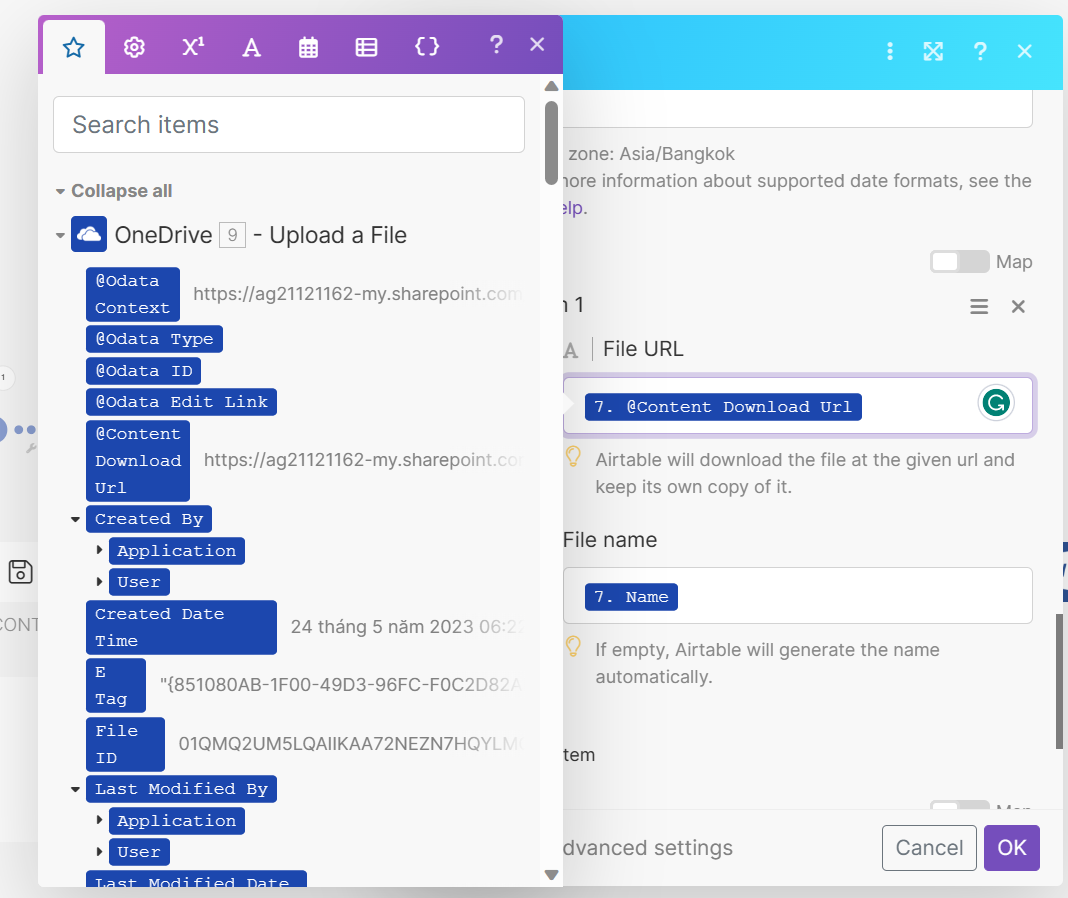Viewport: 1068px width, 898px height.
Task: Confirm with the OK button
Action: [1011, 848]
